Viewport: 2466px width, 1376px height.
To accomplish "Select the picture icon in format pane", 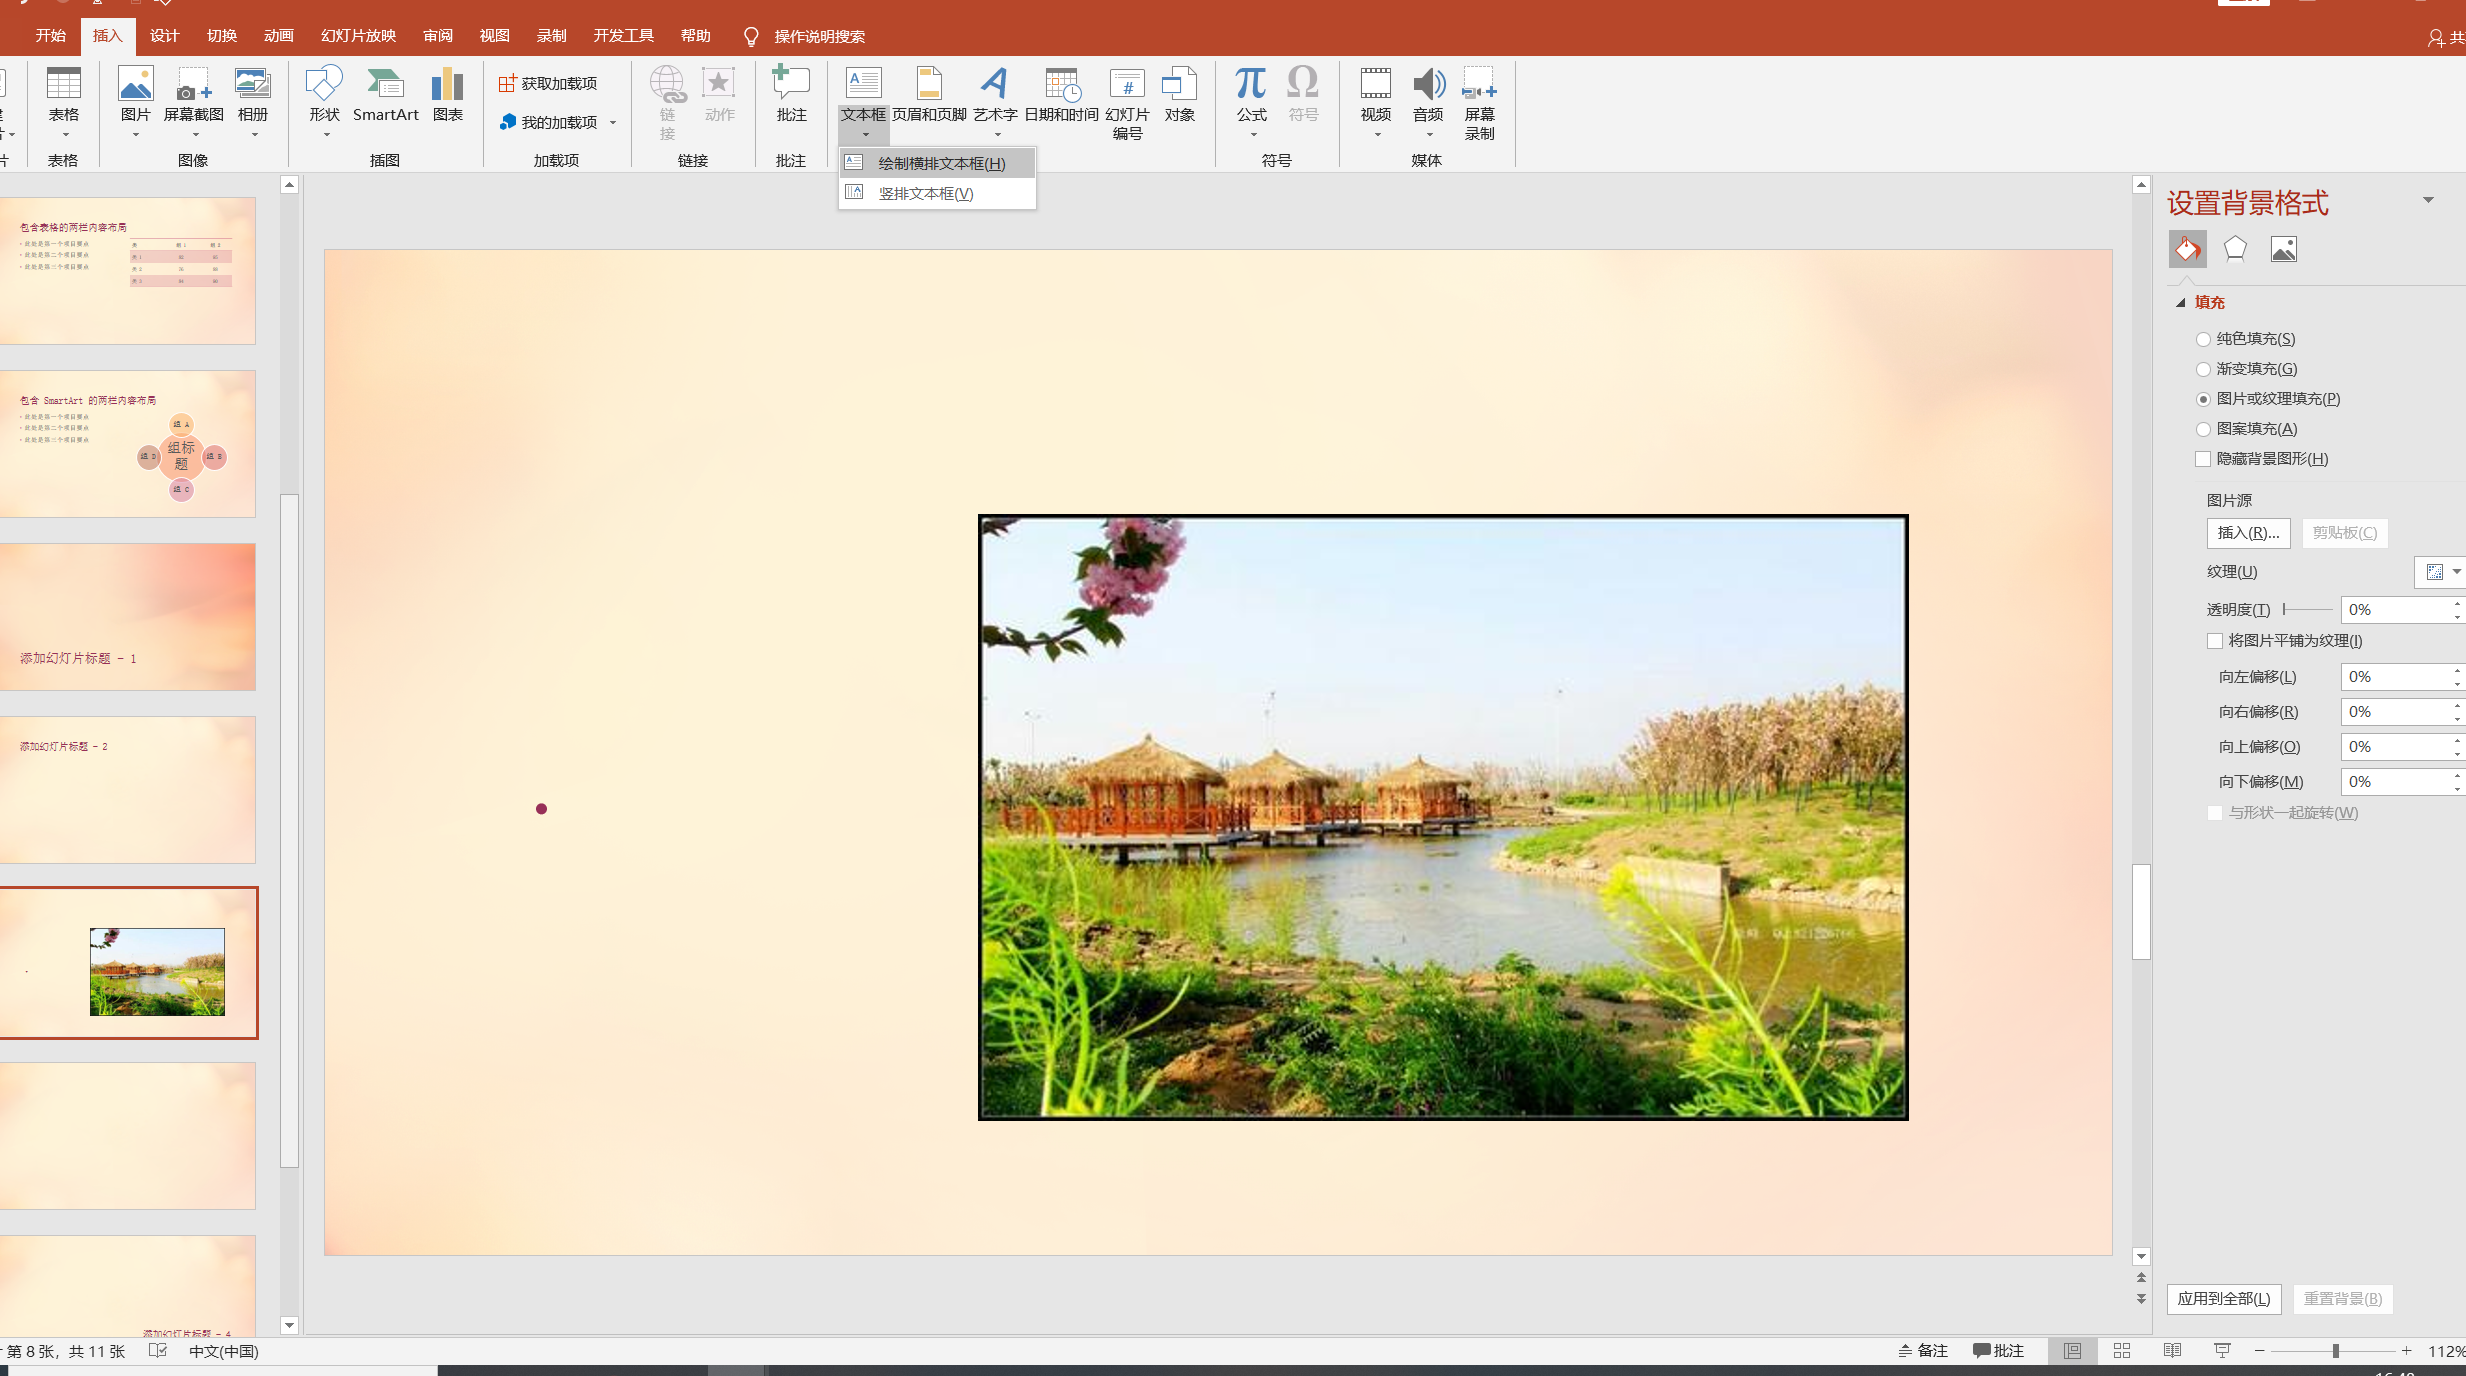I will [2283, 249].
